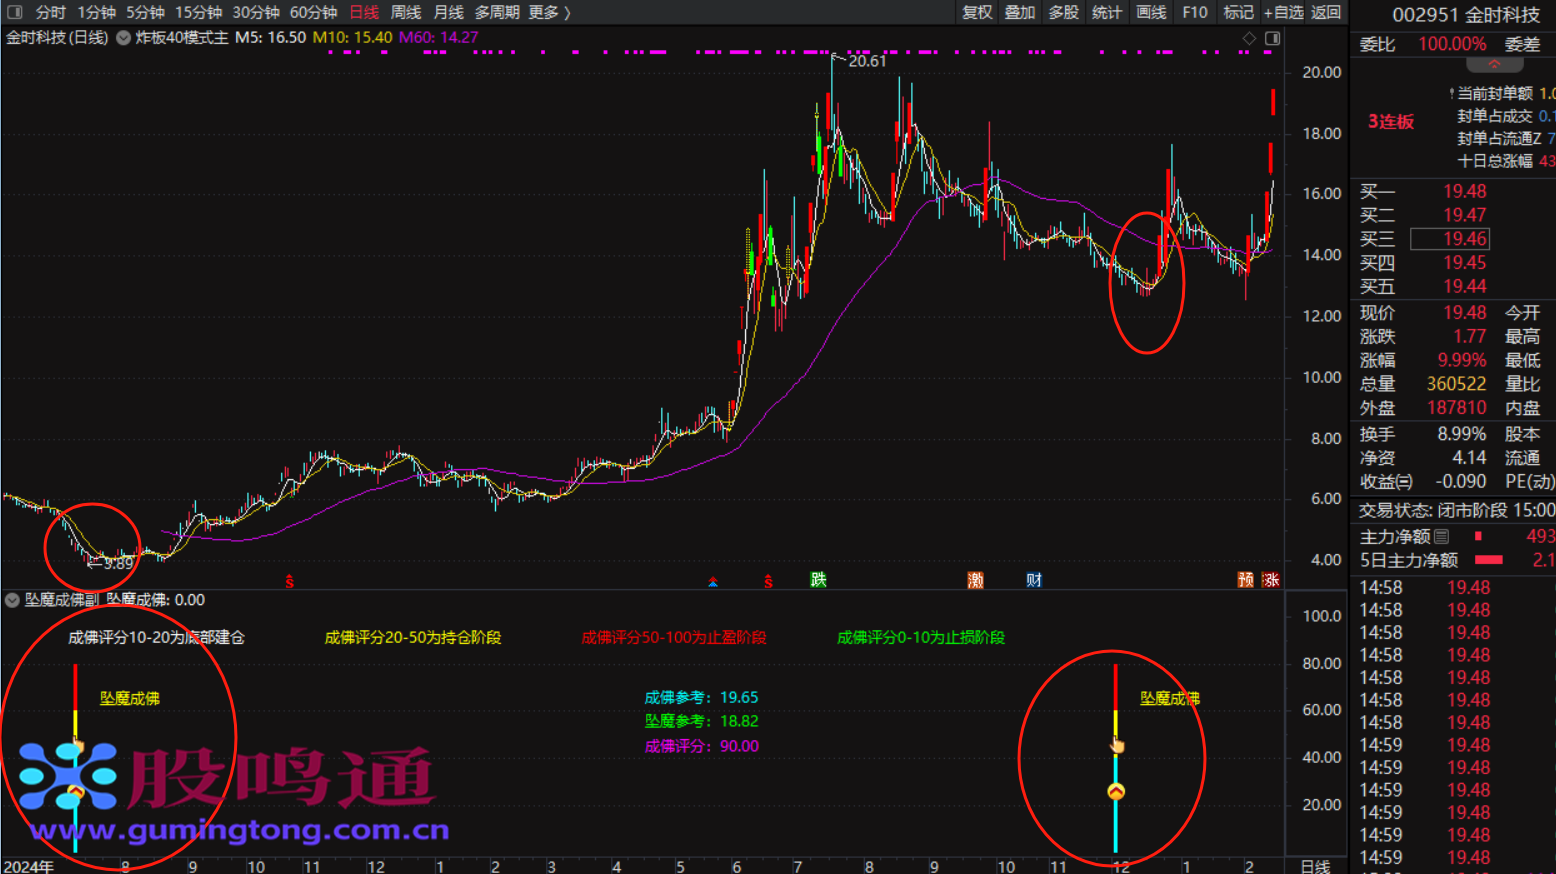Screen dimensions: 1556x874
Task: Click the 预 forecast marker icon
Action: click(1245, 580)
